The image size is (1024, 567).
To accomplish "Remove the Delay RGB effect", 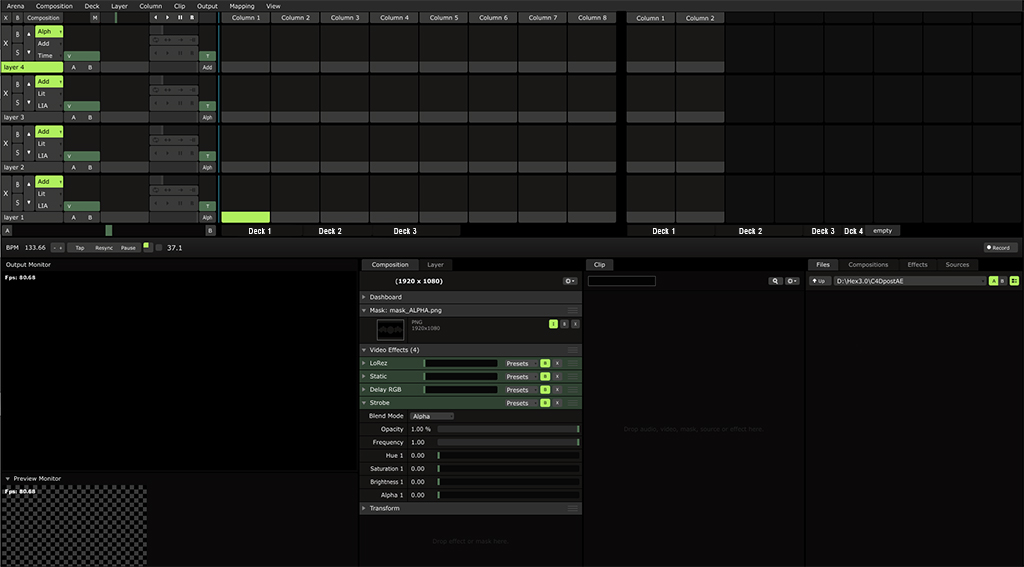I will 557,389.
